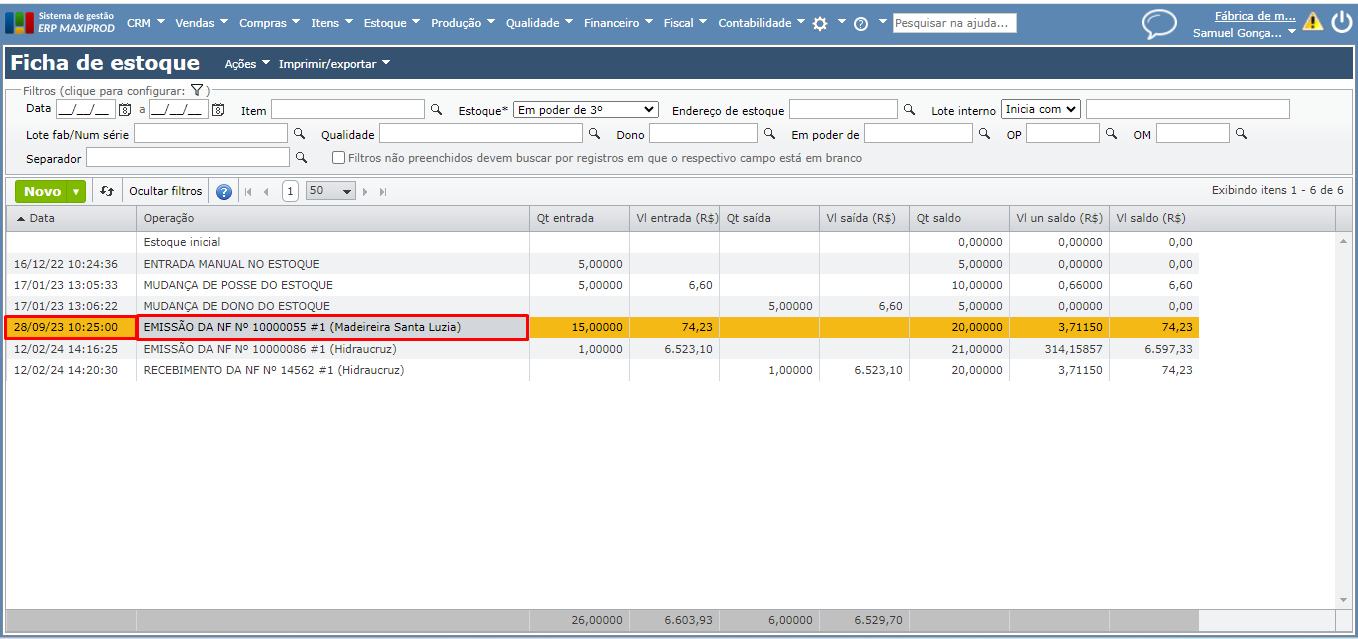Click the yellow warning alert icon
Viewport: 1358px width, 639px height.
pyautogui.click(x=1312, y=22)
